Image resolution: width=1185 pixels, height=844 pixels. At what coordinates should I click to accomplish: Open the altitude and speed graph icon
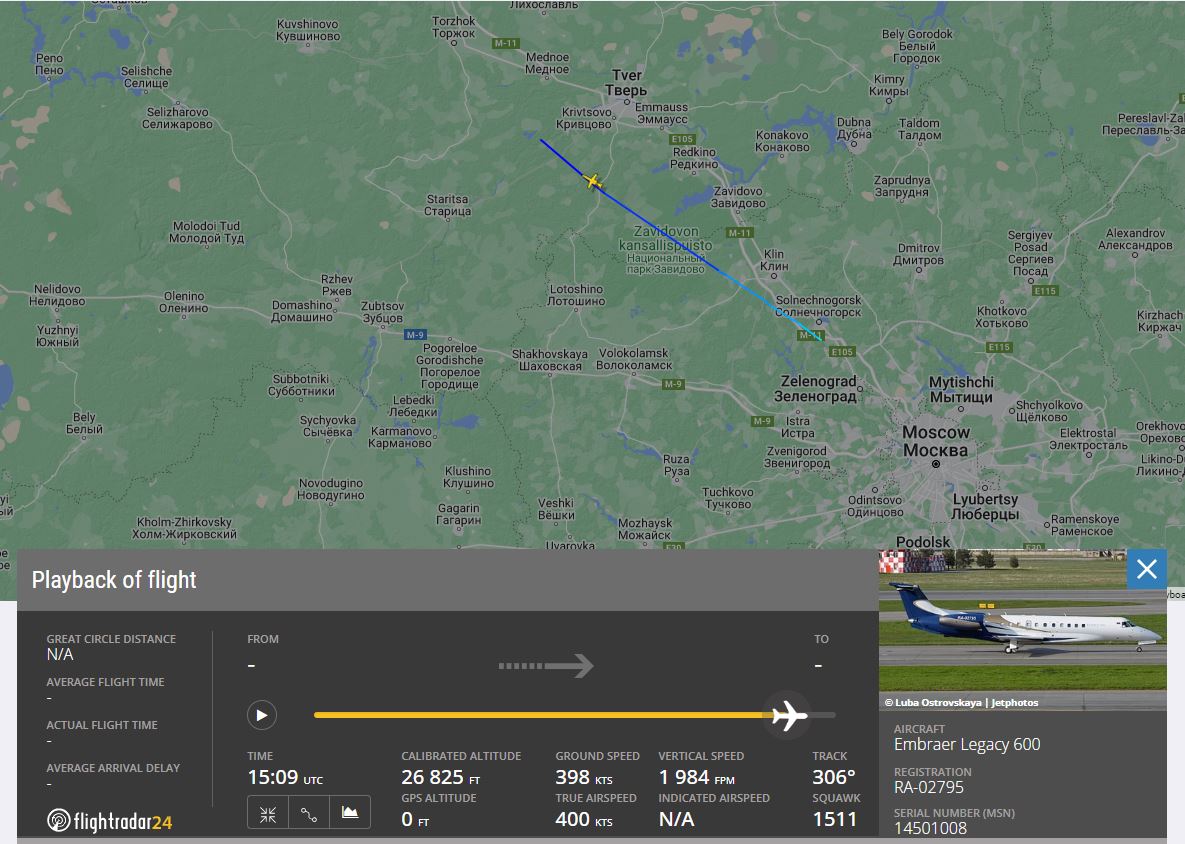coord(350,814)
